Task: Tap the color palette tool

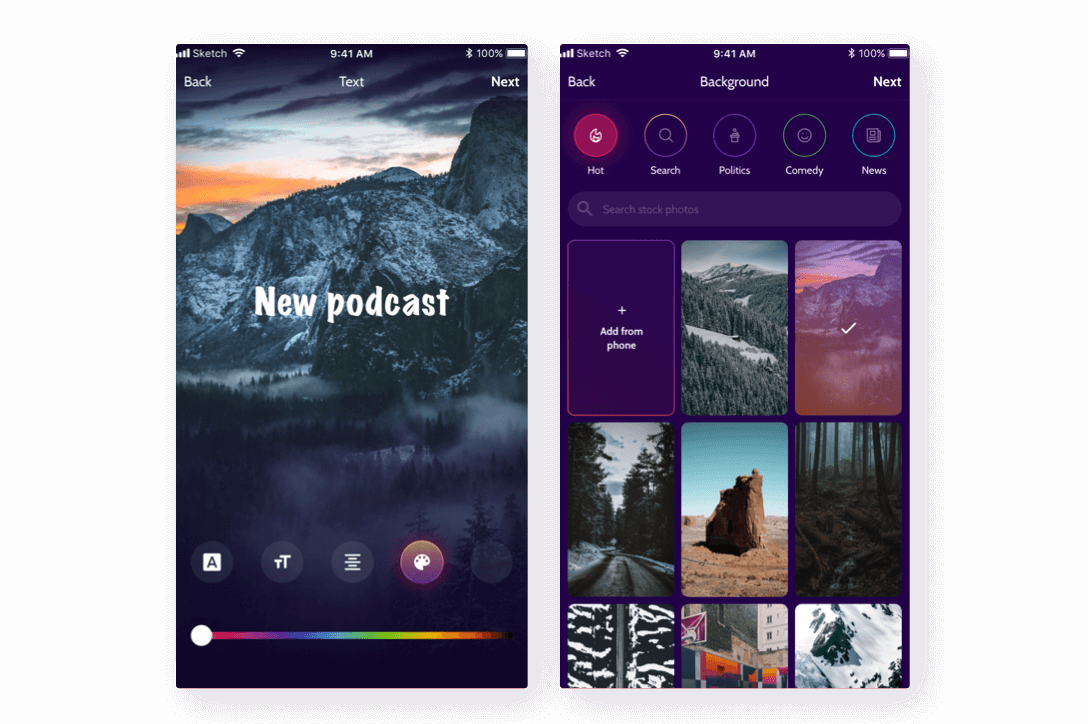Action: point(422,562)
